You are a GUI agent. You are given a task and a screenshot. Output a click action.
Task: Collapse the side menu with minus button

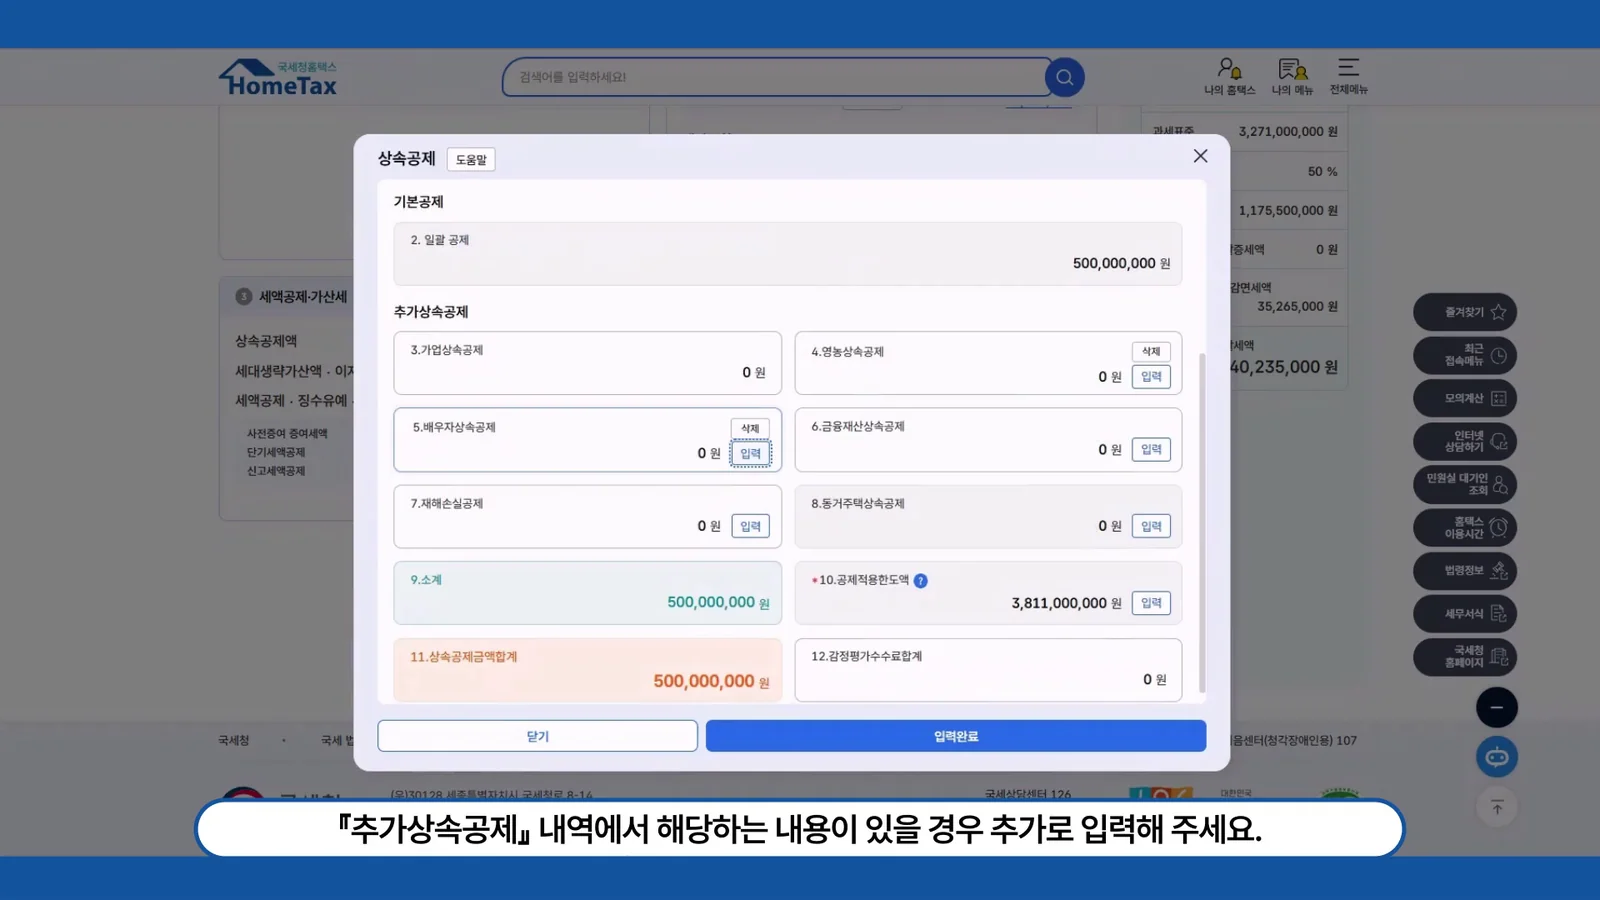coord(1497,708)
